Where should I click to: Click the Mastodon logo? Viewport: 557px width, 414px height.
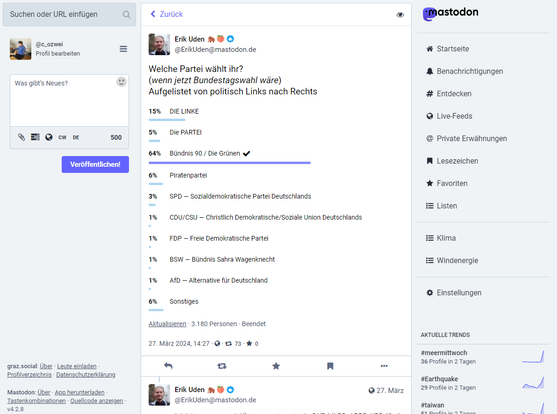(450, 13)
